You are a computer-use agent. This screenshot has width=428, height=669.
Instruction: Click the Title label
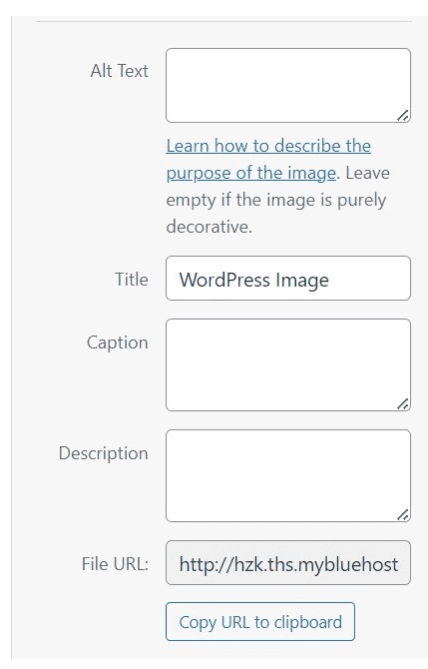pos(132,279)
